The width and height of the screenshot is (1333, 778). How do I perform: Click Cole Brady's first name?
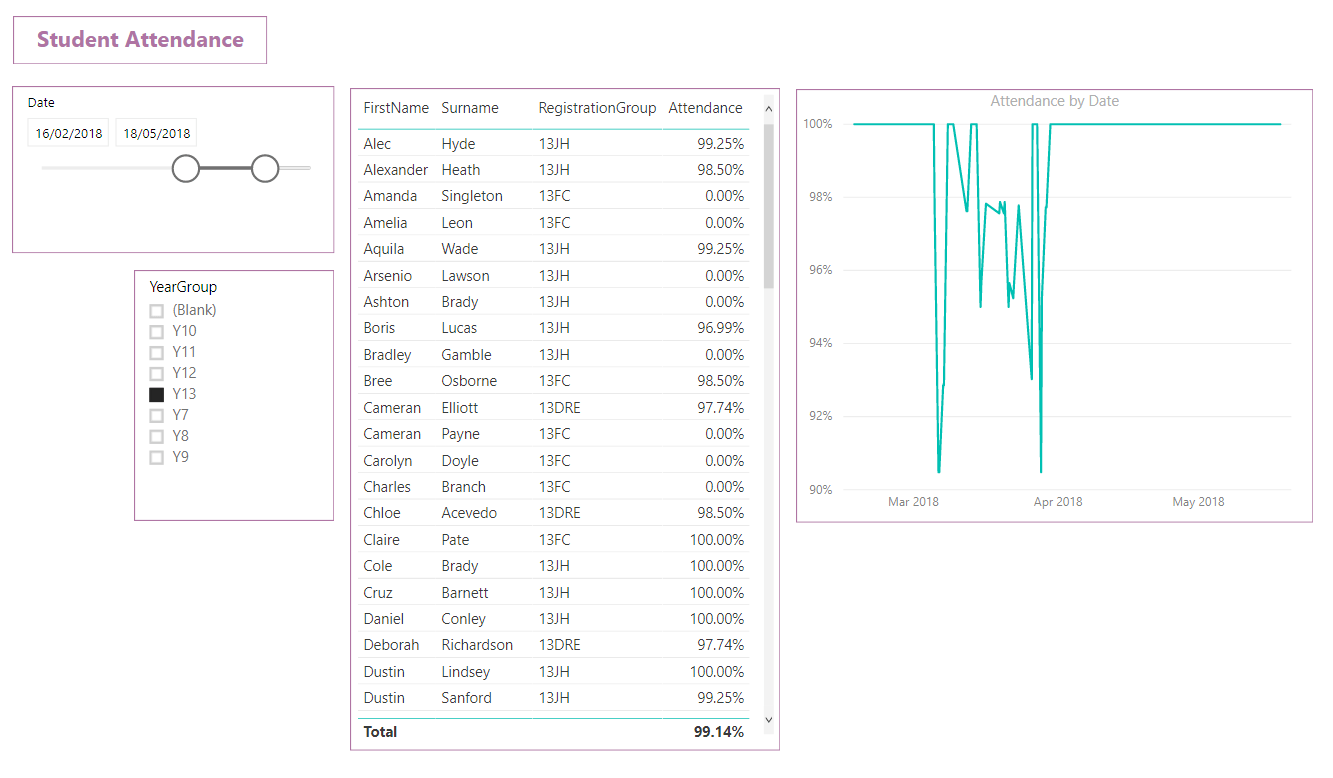378,566
